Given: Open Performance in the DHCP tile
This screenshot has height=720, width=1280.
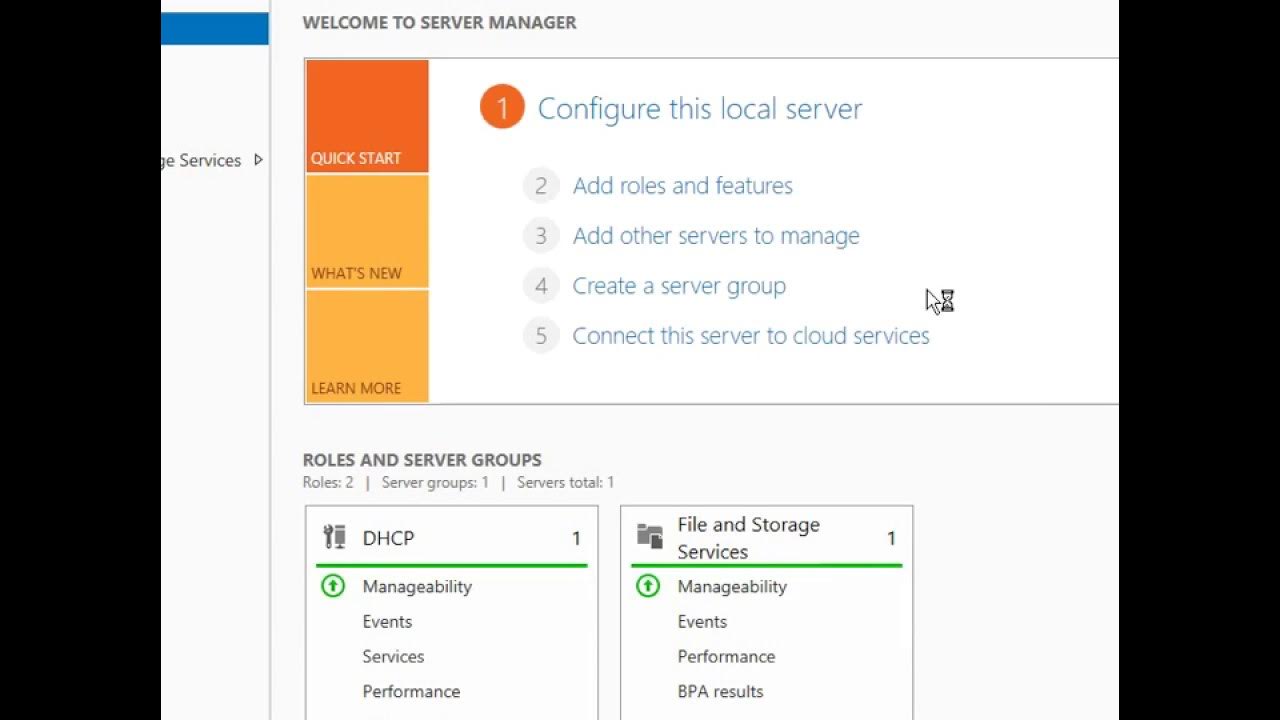Looking at the screenshot, I should pyautogui.click(x=411, y=692).
